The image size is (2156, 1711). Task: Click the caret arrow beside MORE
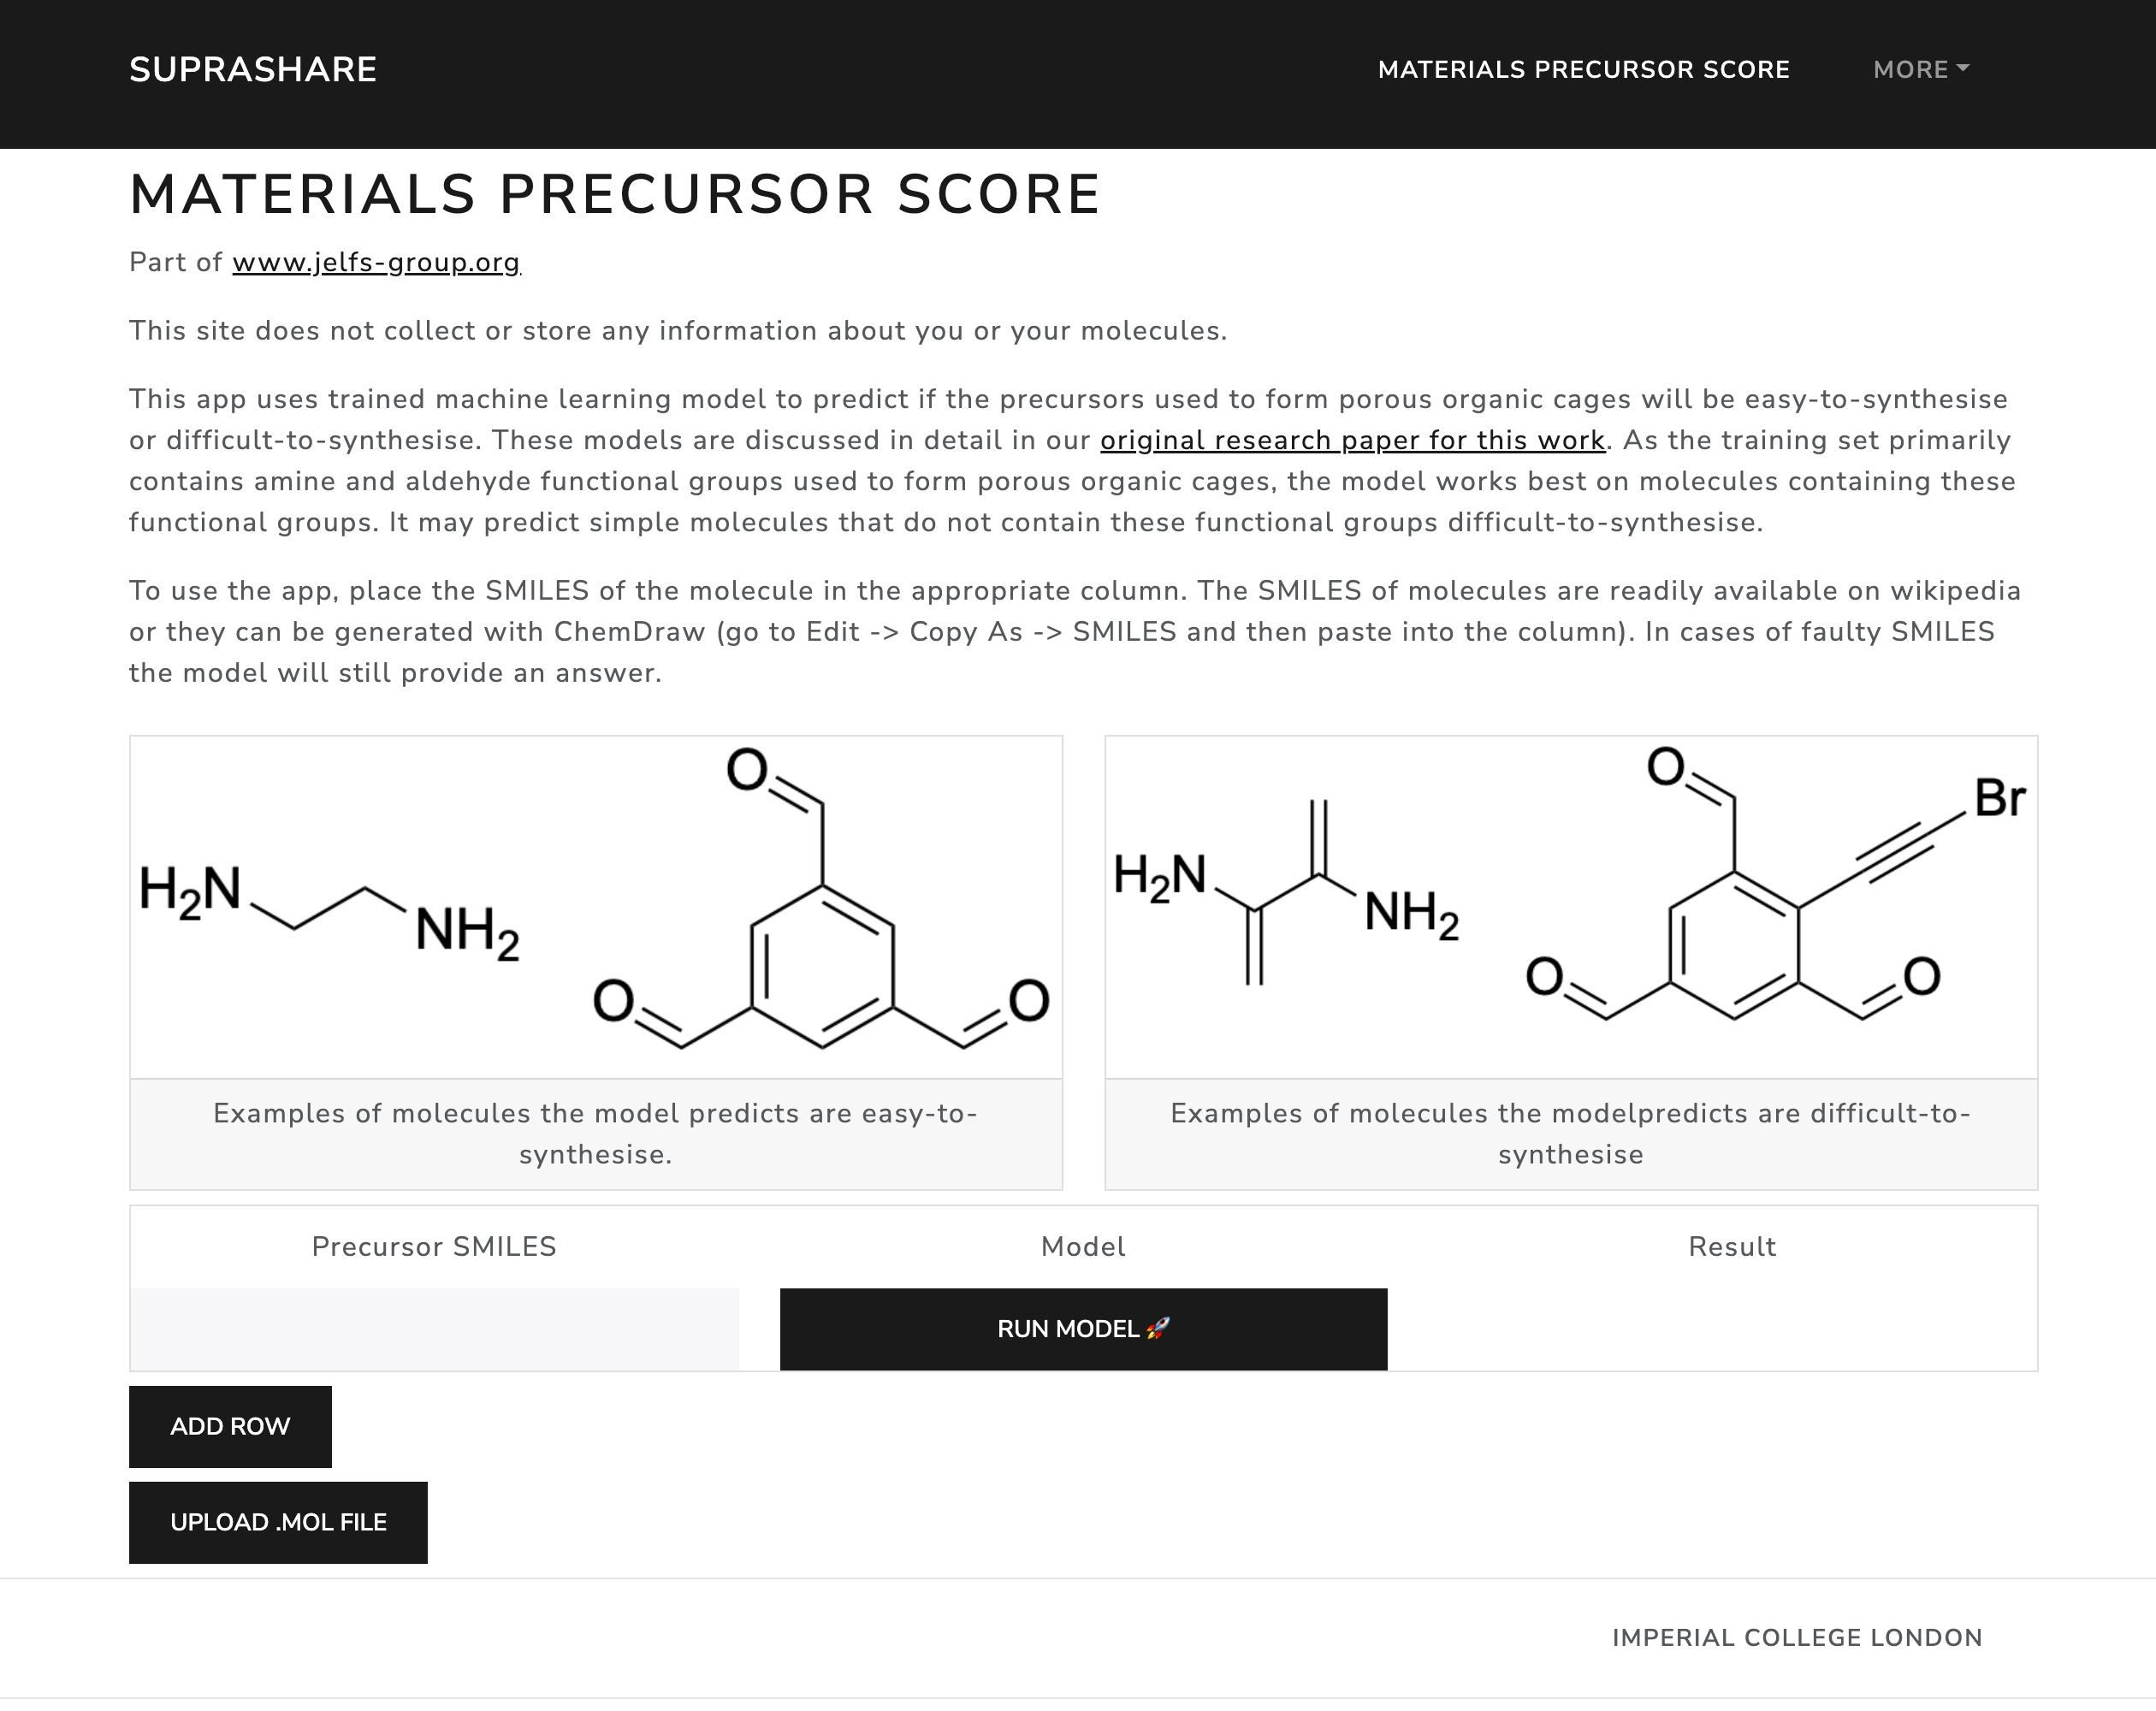(1962, 68)
